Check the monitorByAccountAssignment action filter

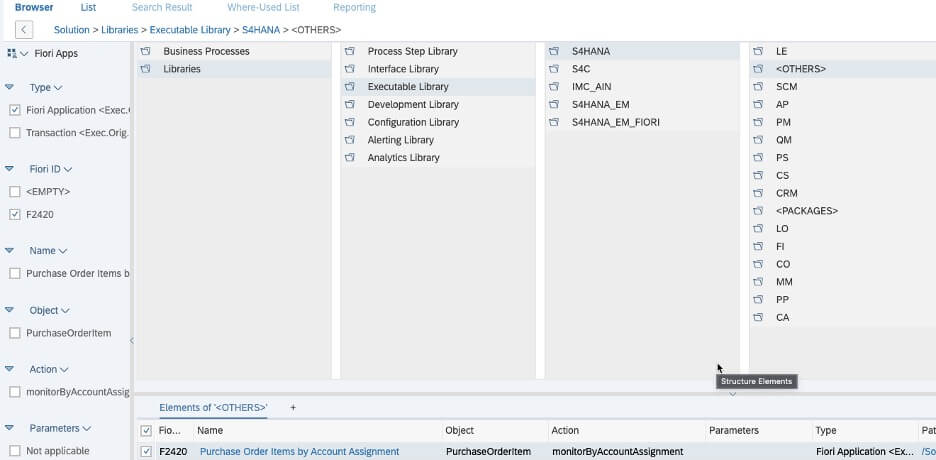[x=15, y=392]
